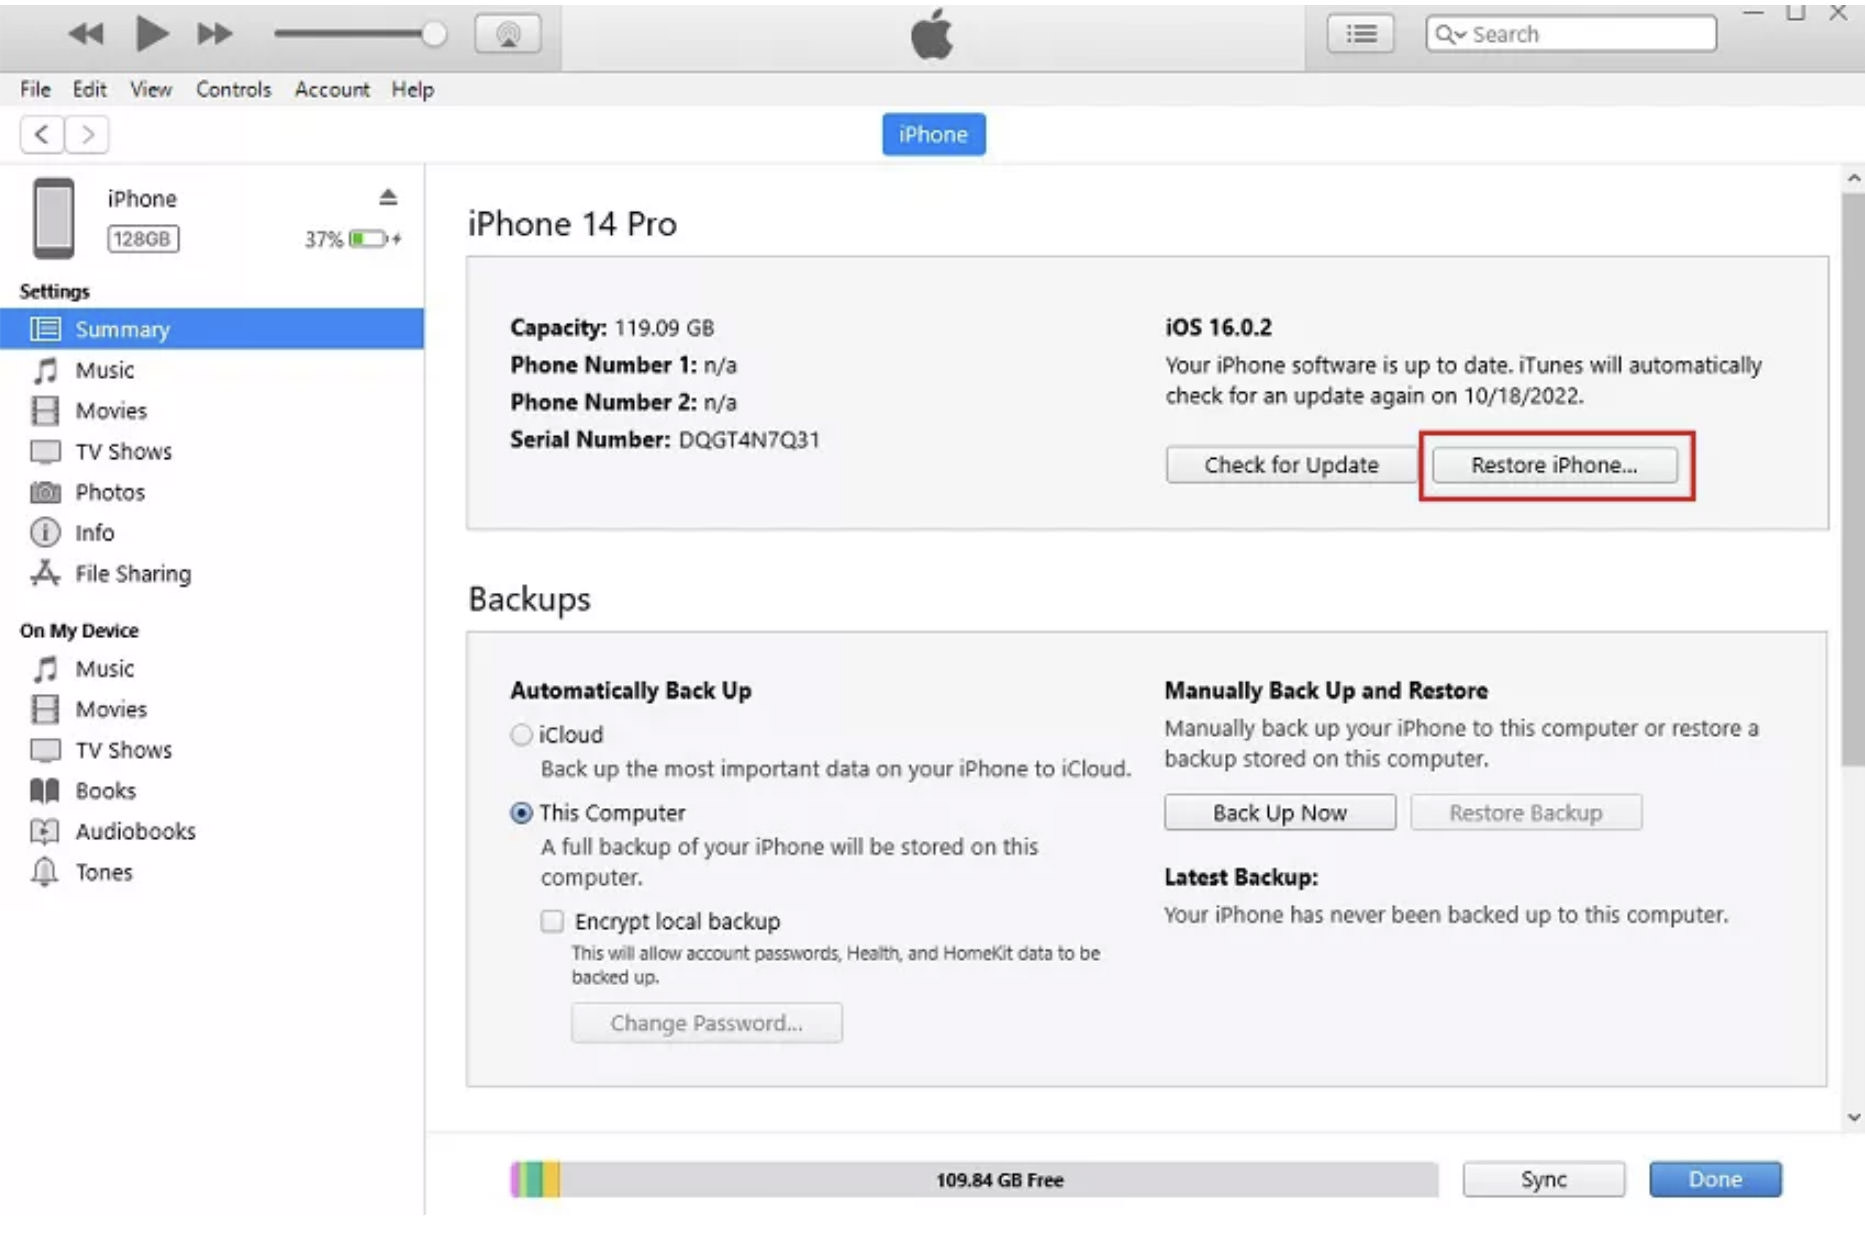Eject the iPhone device
1866x1233 pixels.
click(388, 197)
